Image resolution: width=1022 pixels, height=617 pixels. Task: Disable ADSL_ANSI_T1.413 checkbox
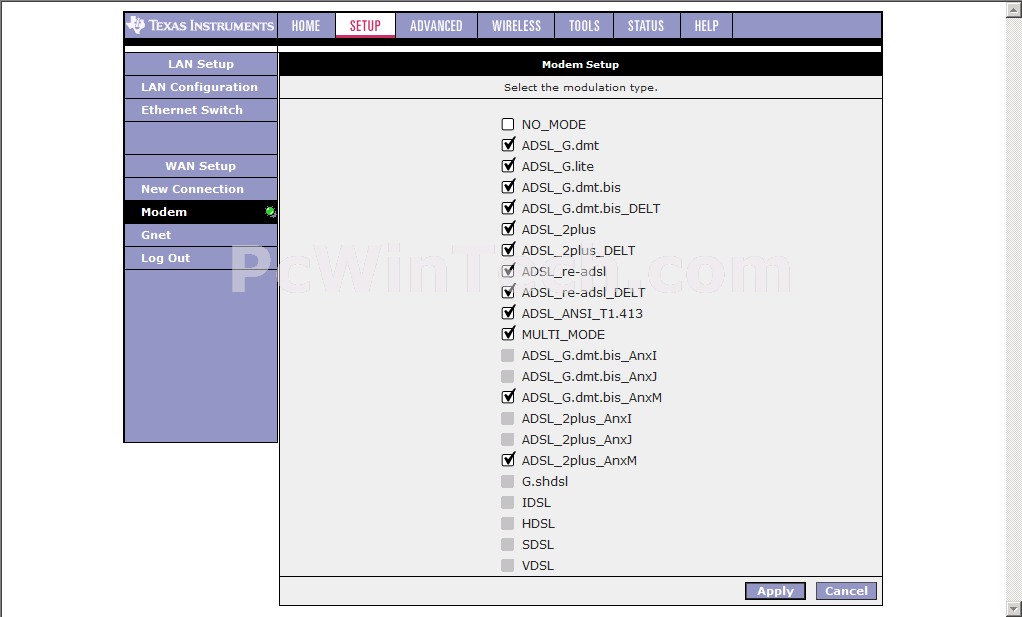(x=508, y=314)
